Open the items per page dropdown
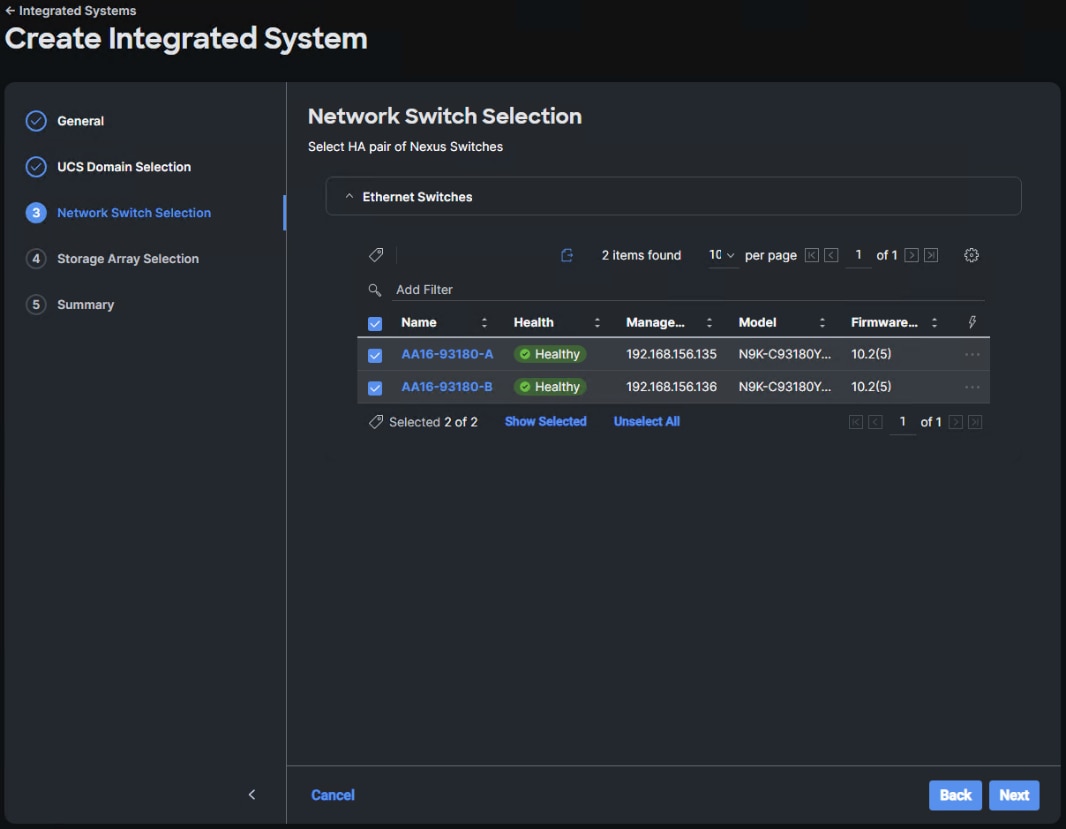1066x829 pixels. pos(722,256)
